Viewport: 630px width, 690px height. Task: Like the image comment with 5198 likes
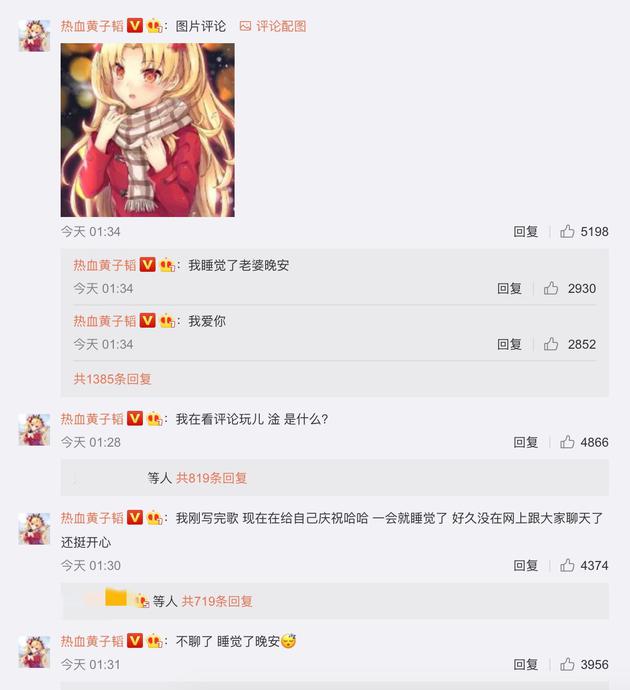click(567, 231)
